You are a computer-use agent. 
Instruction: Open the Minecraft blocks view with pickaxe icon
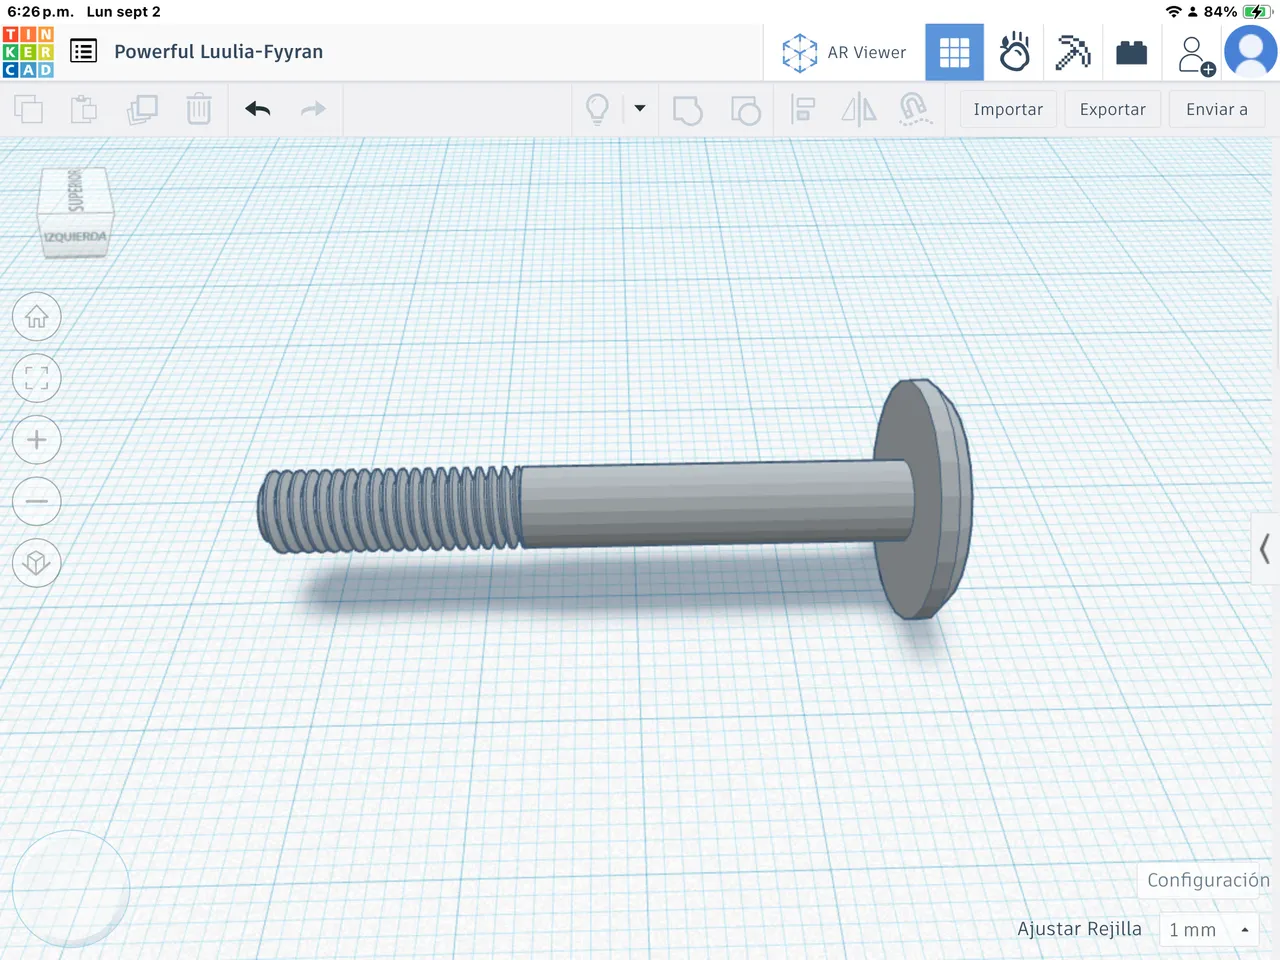coord(1073,52)
